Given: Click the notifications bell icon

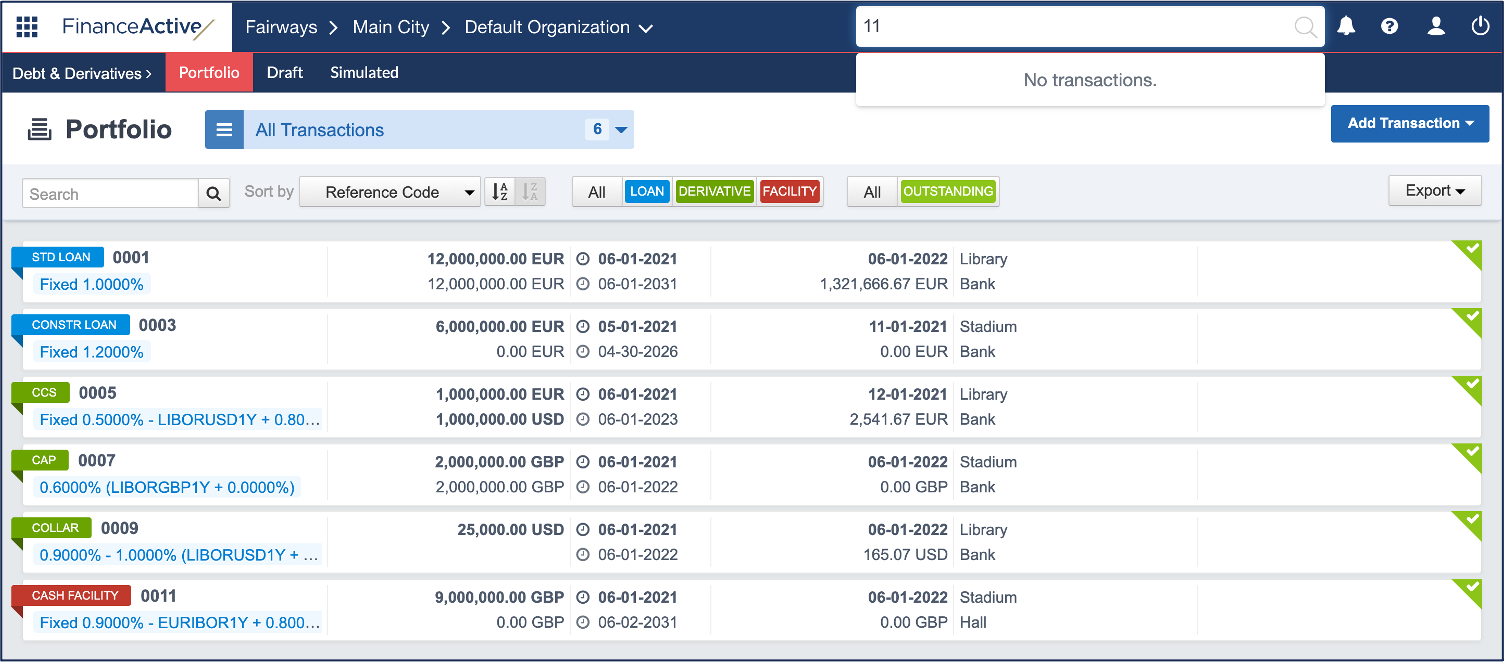Looking at the screenshot, I should (x=1346, y=27).
